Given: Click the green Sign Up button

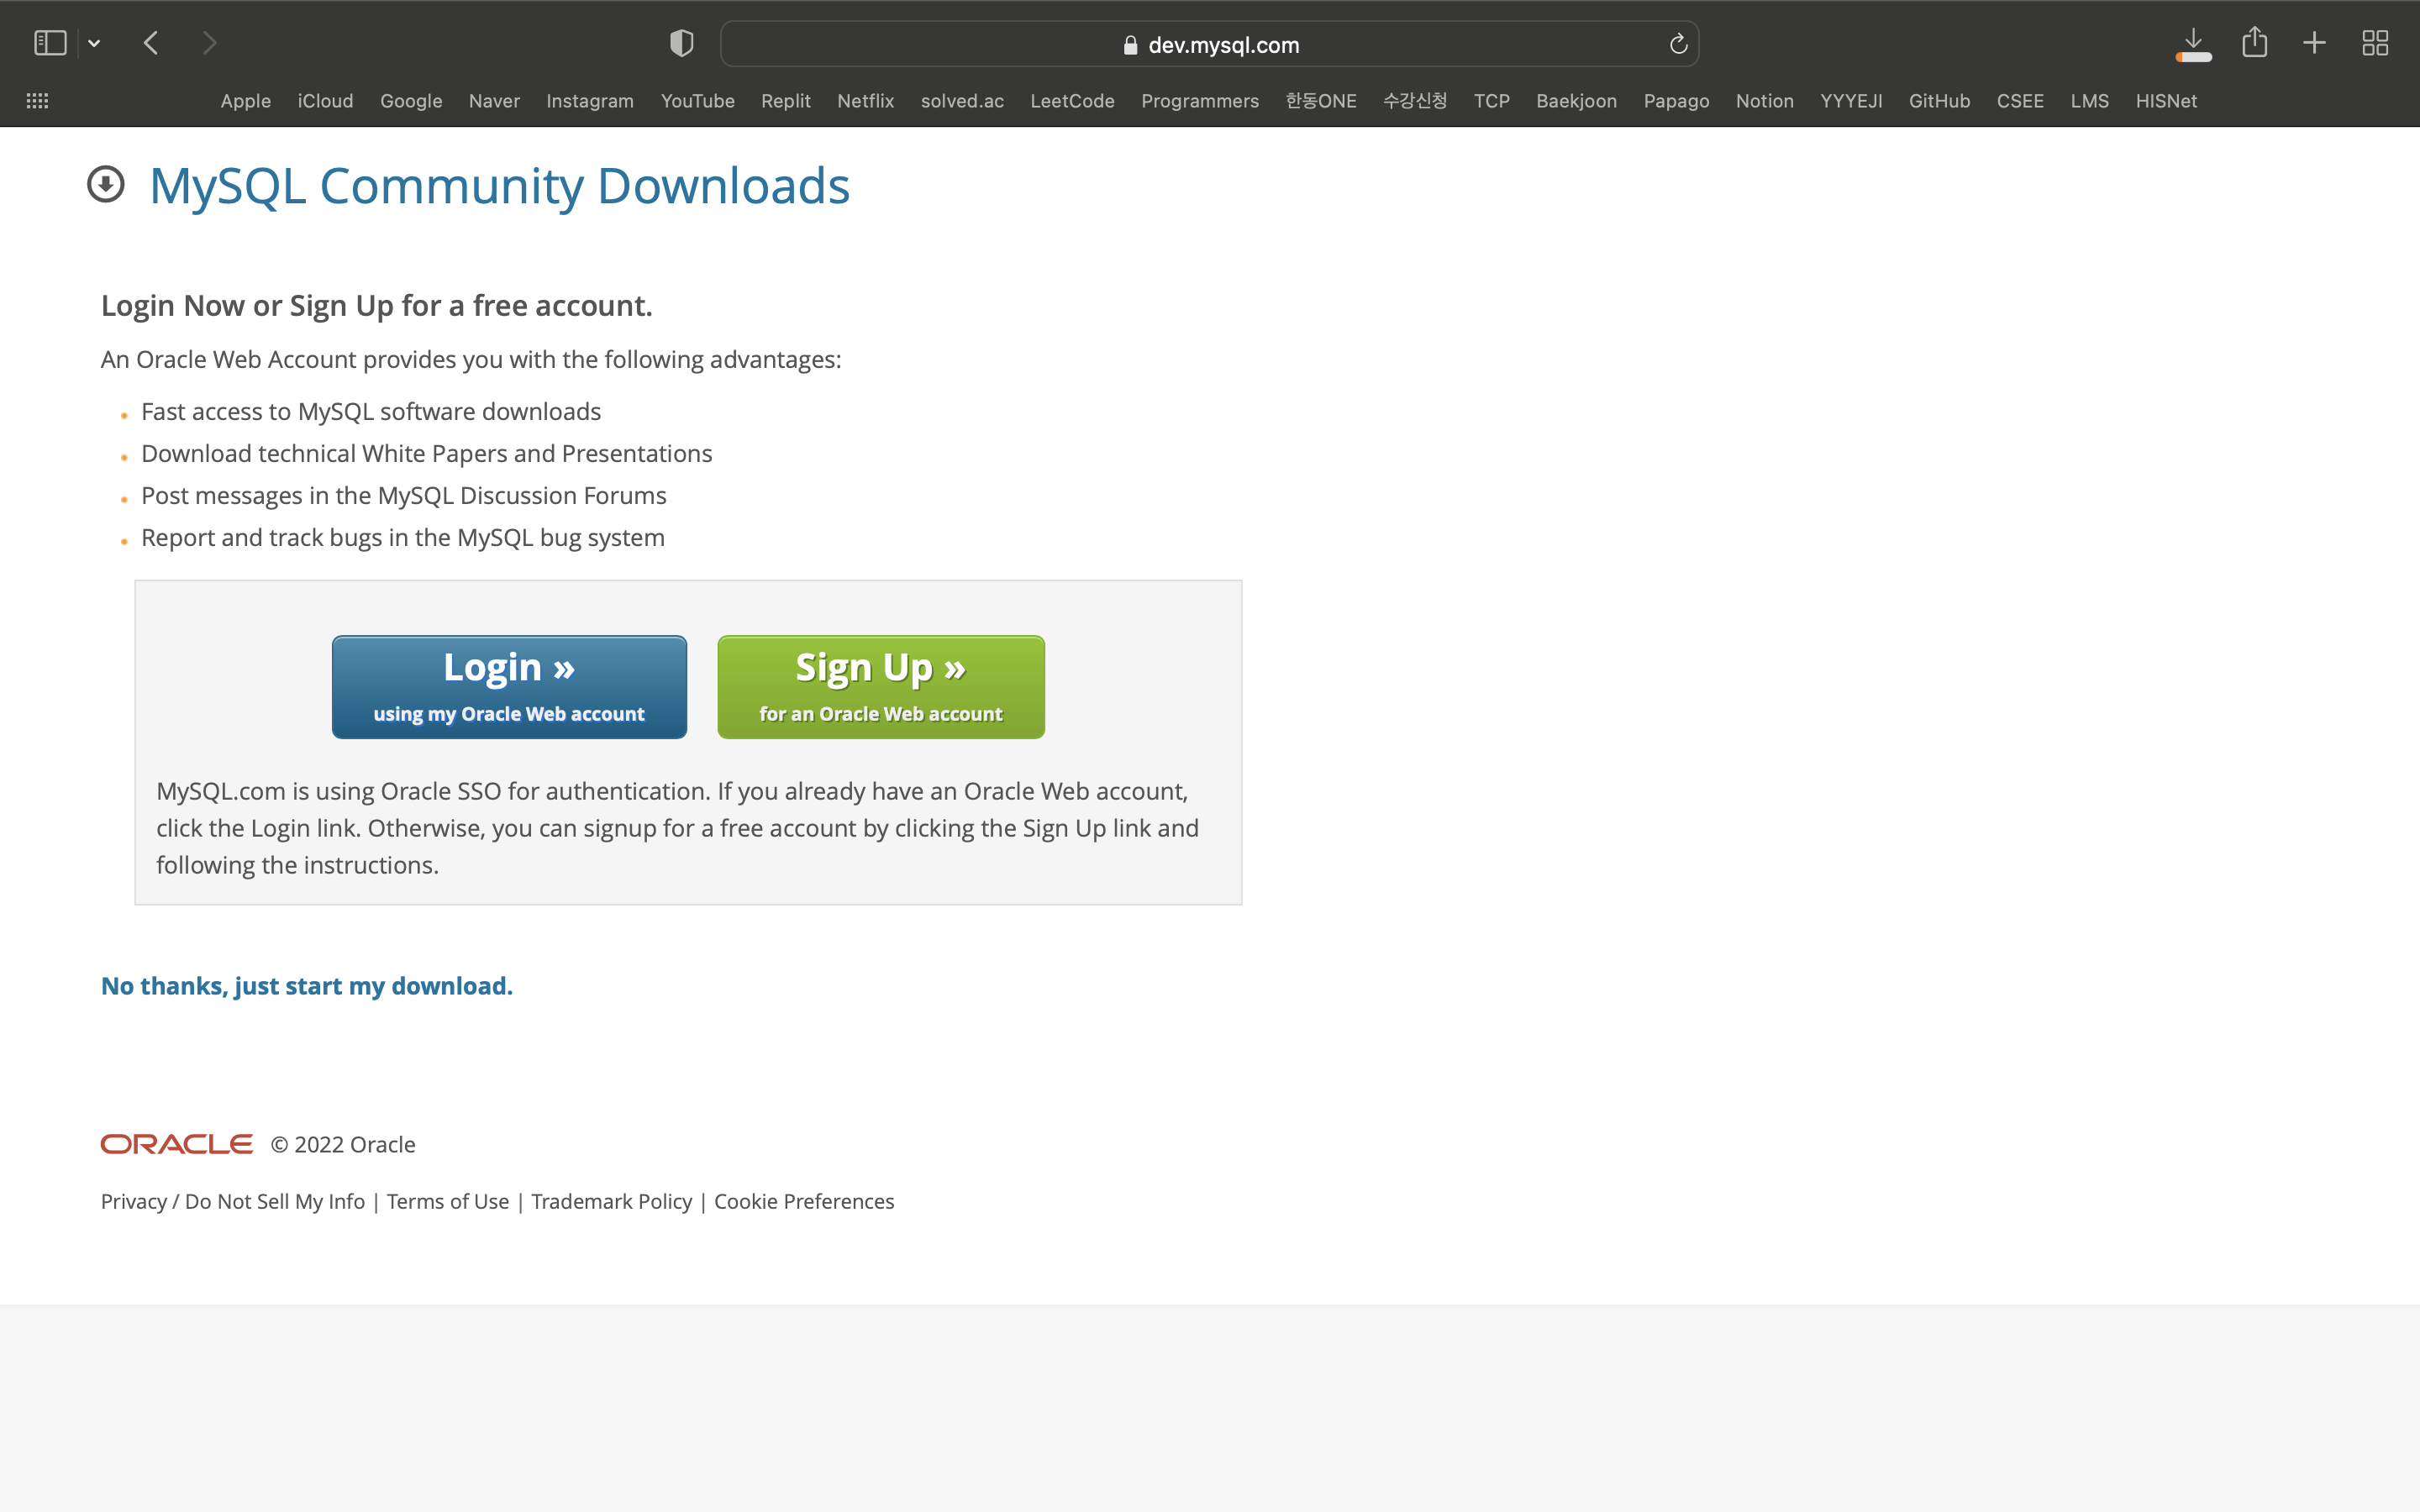Looking at the screenshot, I should 880,687.
